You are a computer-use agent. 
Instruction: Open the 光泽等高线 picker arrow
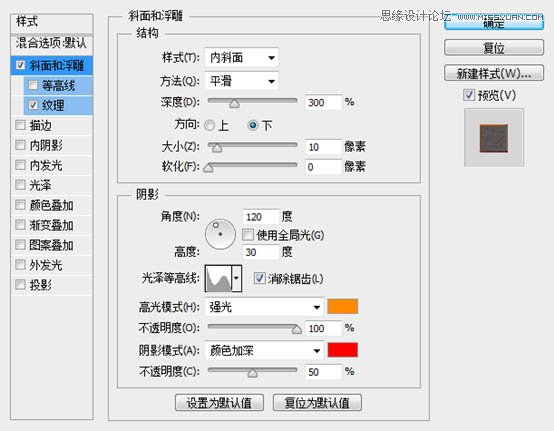click(236, 278)
